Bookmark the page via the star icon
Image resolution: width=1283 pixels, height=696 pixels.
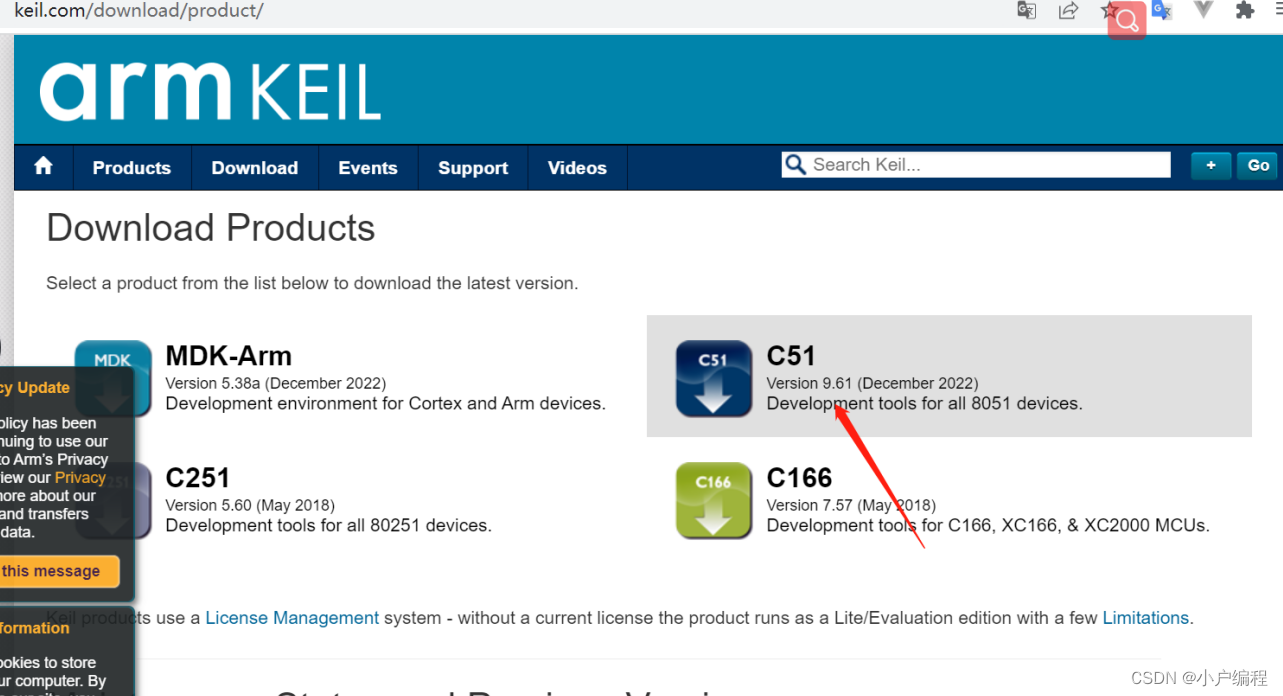(1108, 11)
